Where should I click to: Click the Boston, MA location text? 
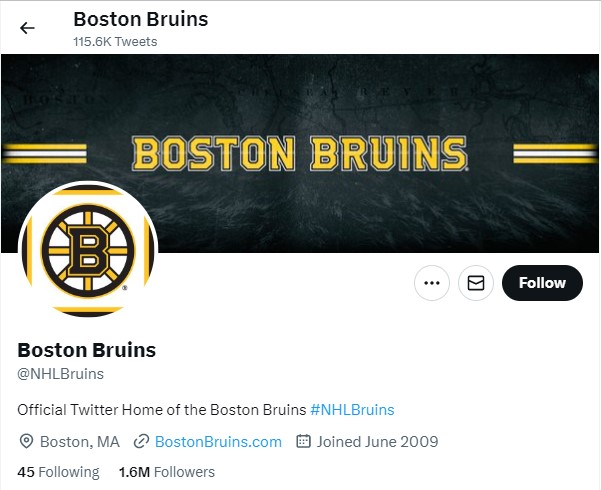tap(80, 441)
